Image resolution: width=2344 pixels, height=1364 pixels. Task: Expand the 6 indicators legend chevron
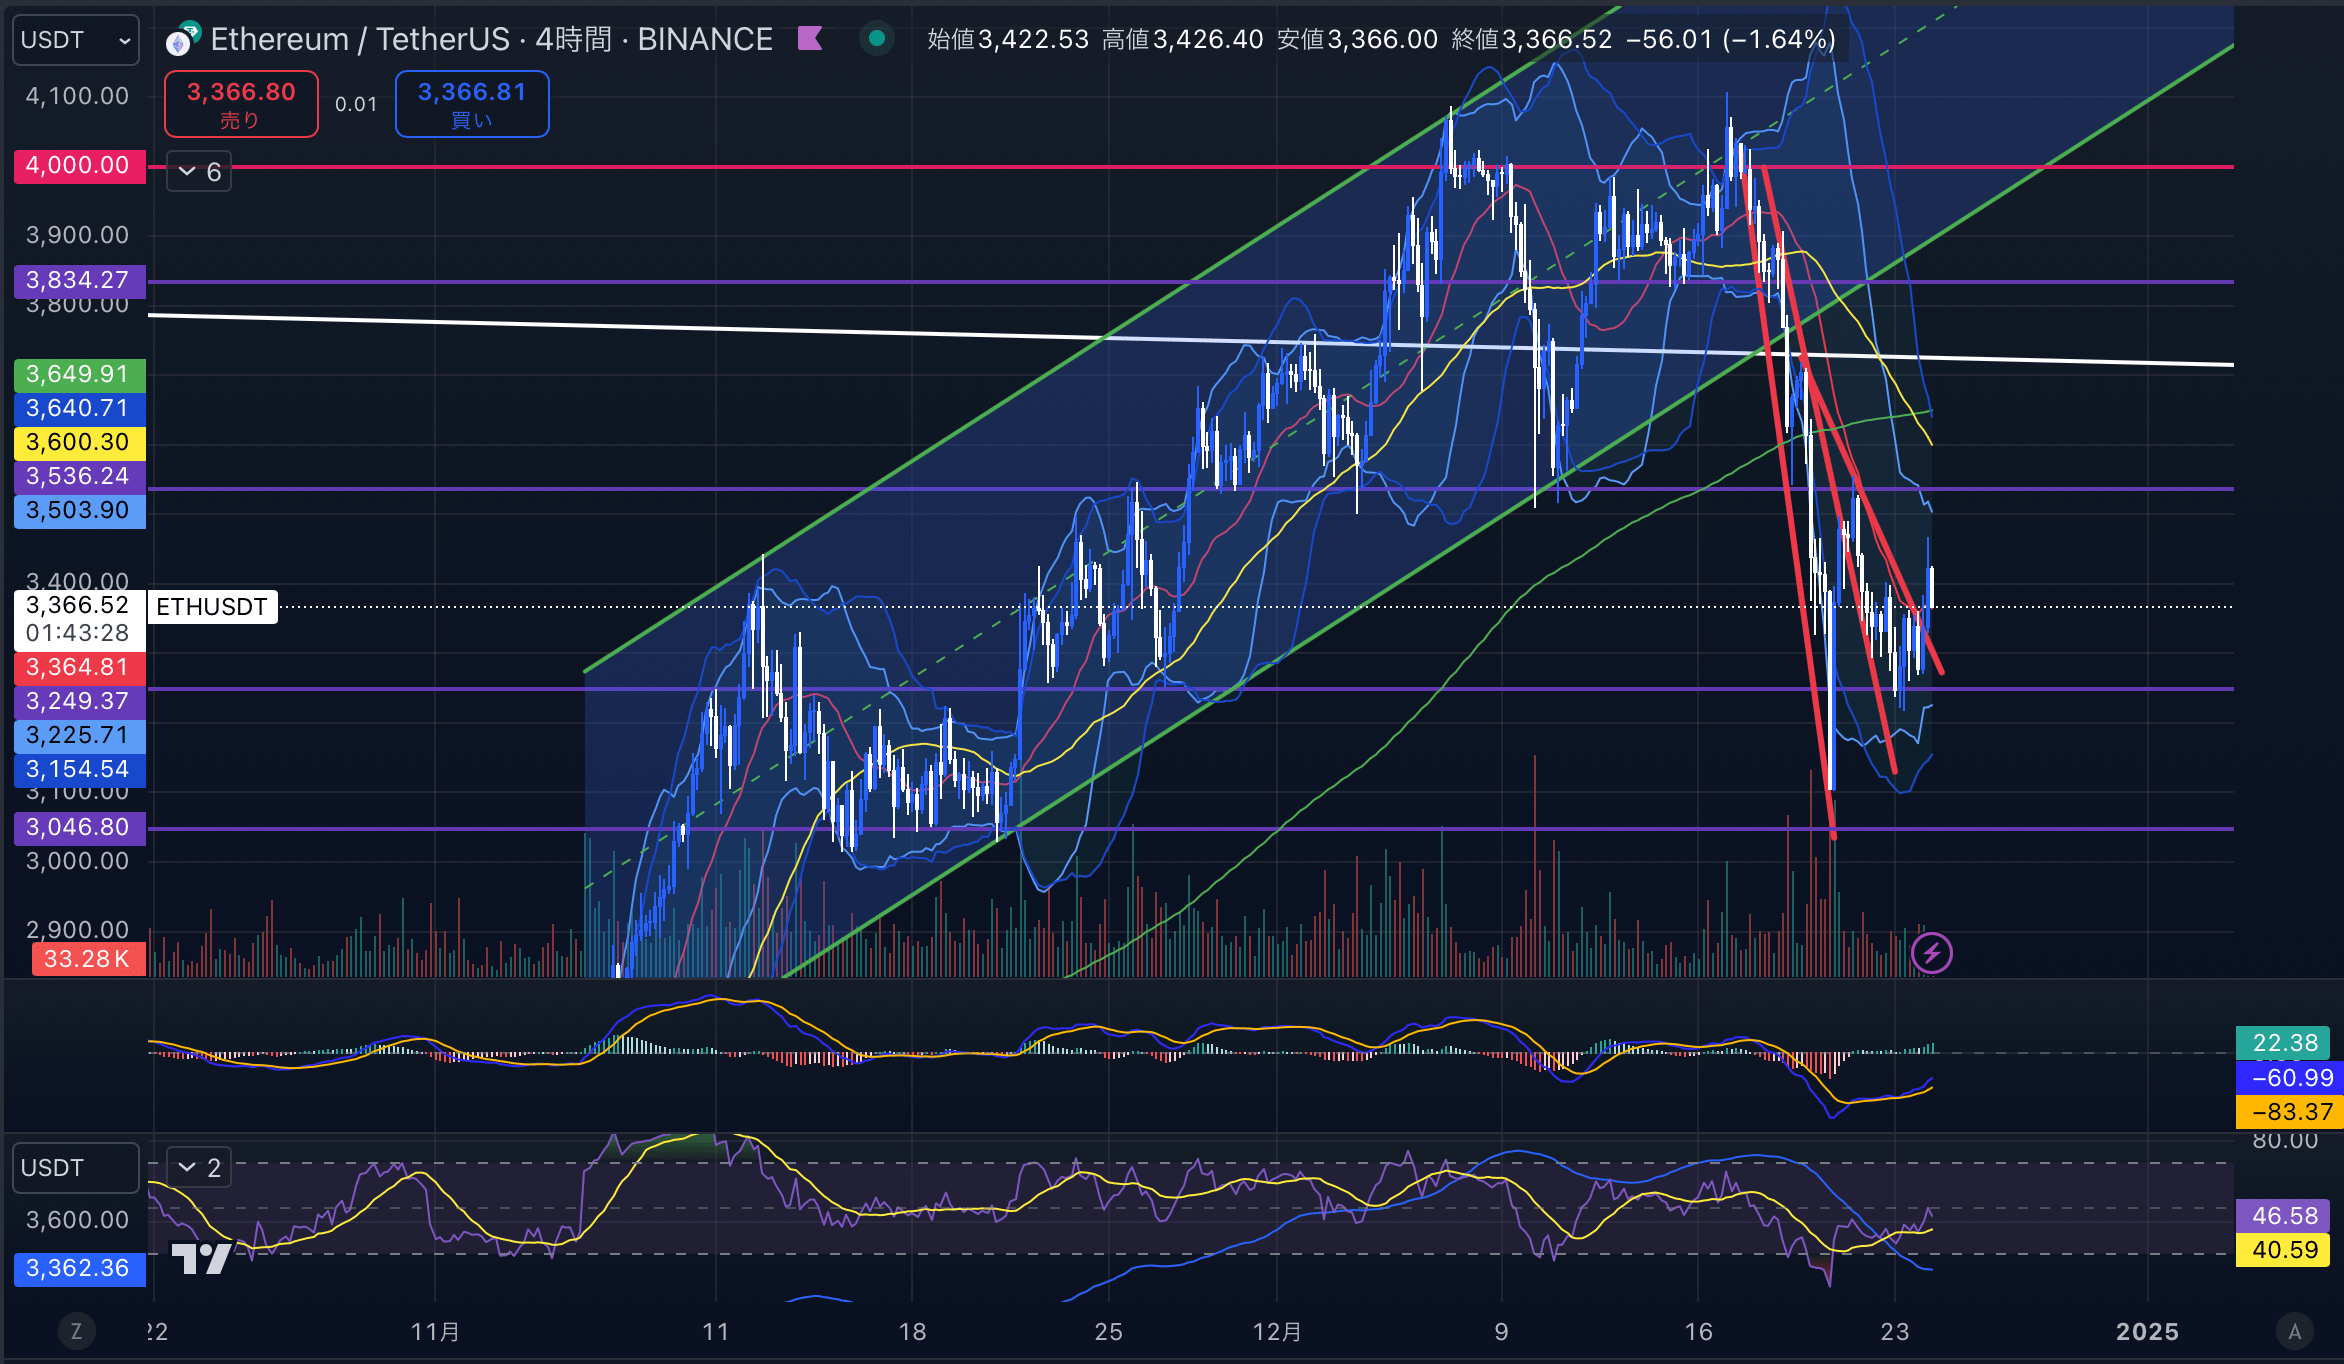(x=199, y=172)
